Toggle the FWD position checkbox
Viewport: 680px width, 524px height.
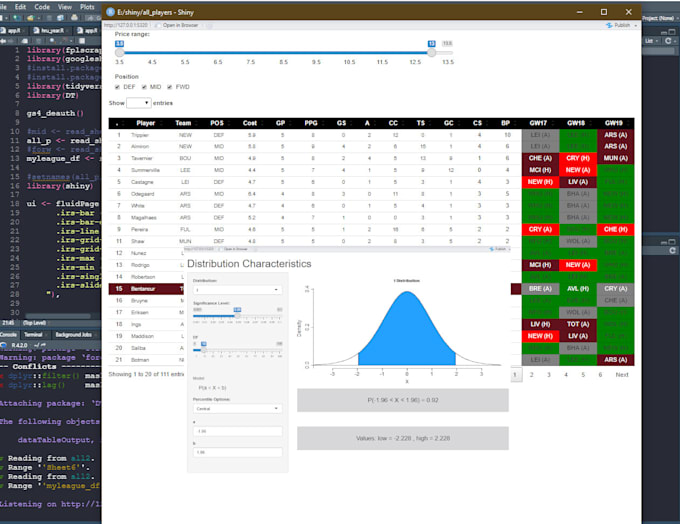click(x=170, y=87)
